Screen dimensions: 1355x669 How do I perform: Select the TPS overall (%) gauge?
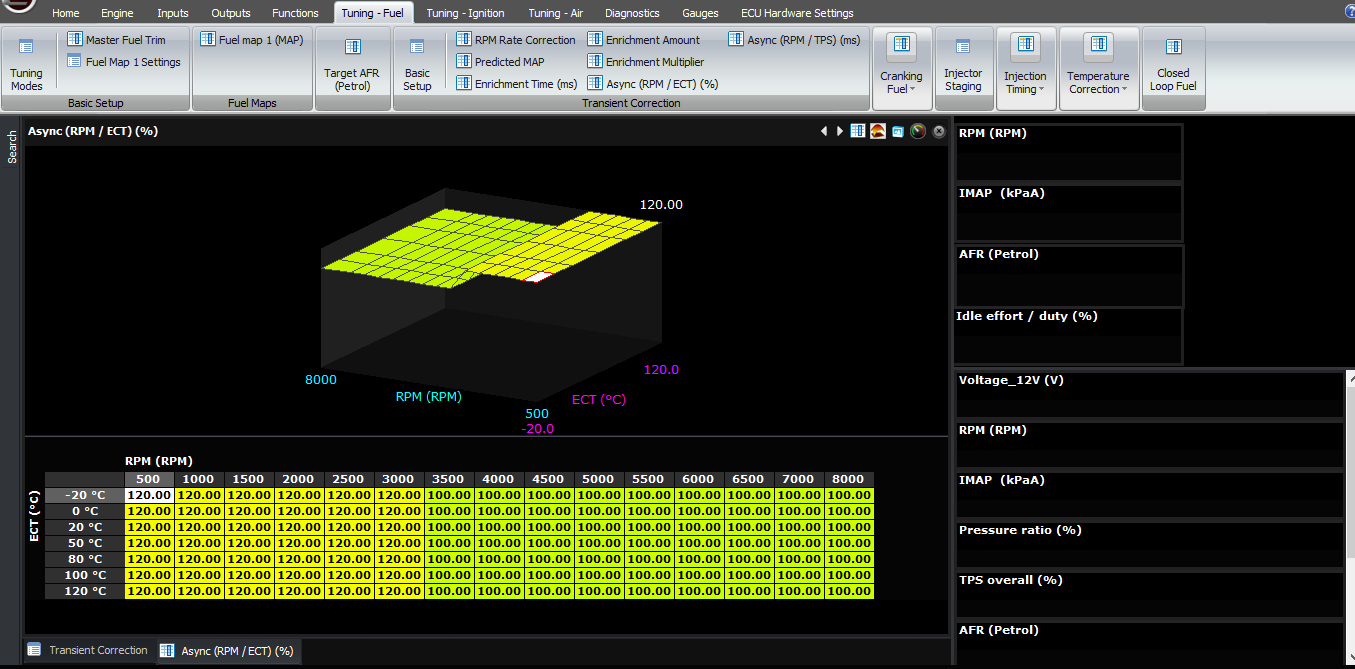(1150, 595)
